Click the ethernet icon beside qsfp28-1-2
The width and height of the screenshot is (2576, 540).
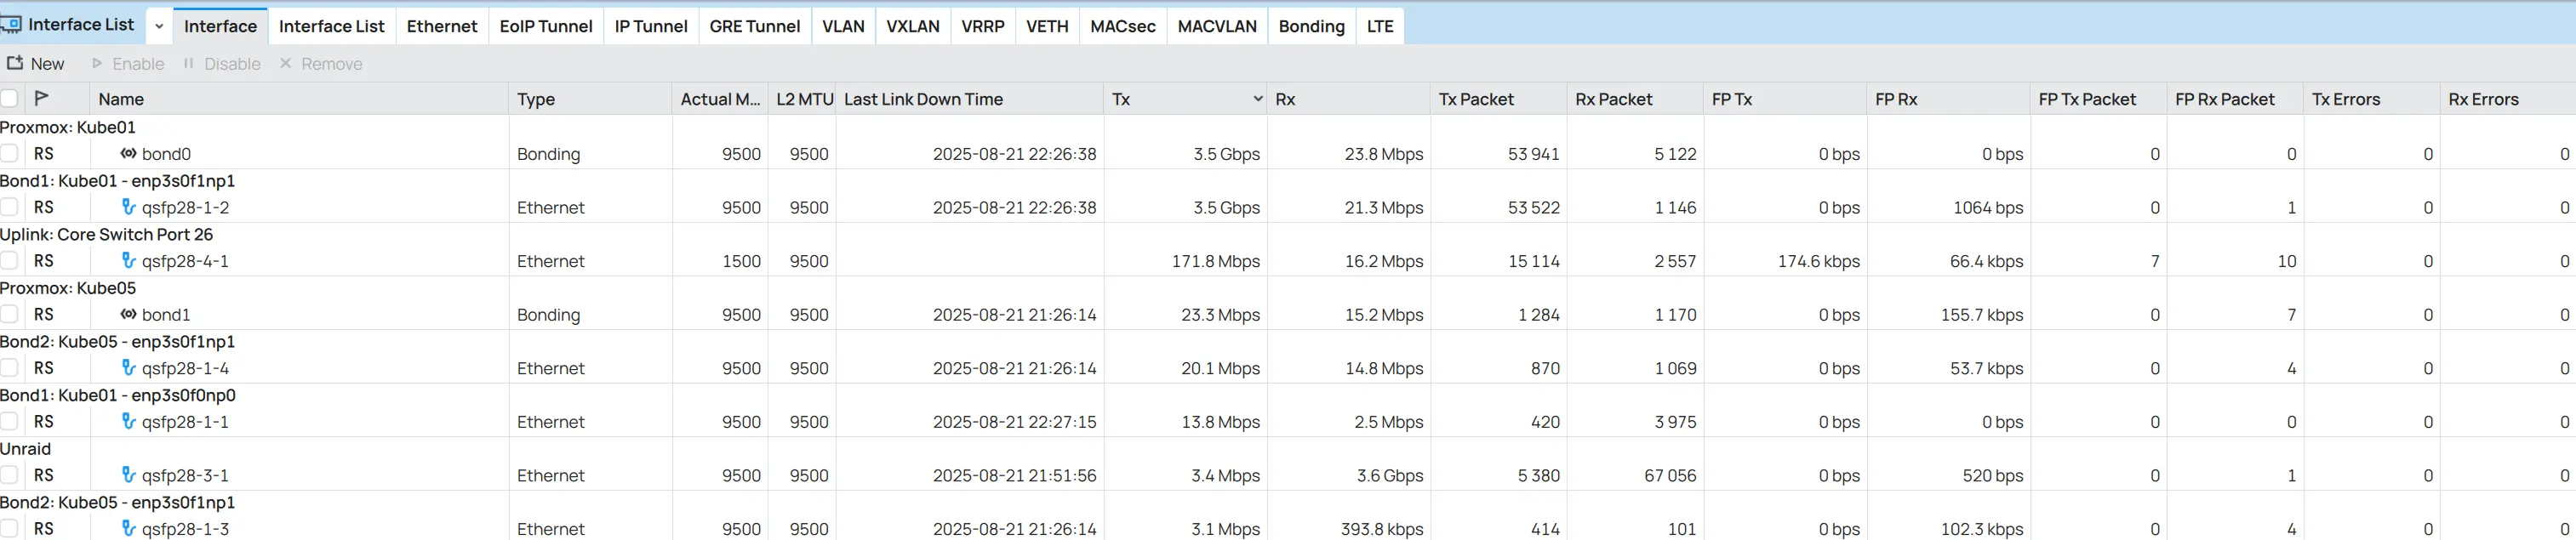point(128,207)
